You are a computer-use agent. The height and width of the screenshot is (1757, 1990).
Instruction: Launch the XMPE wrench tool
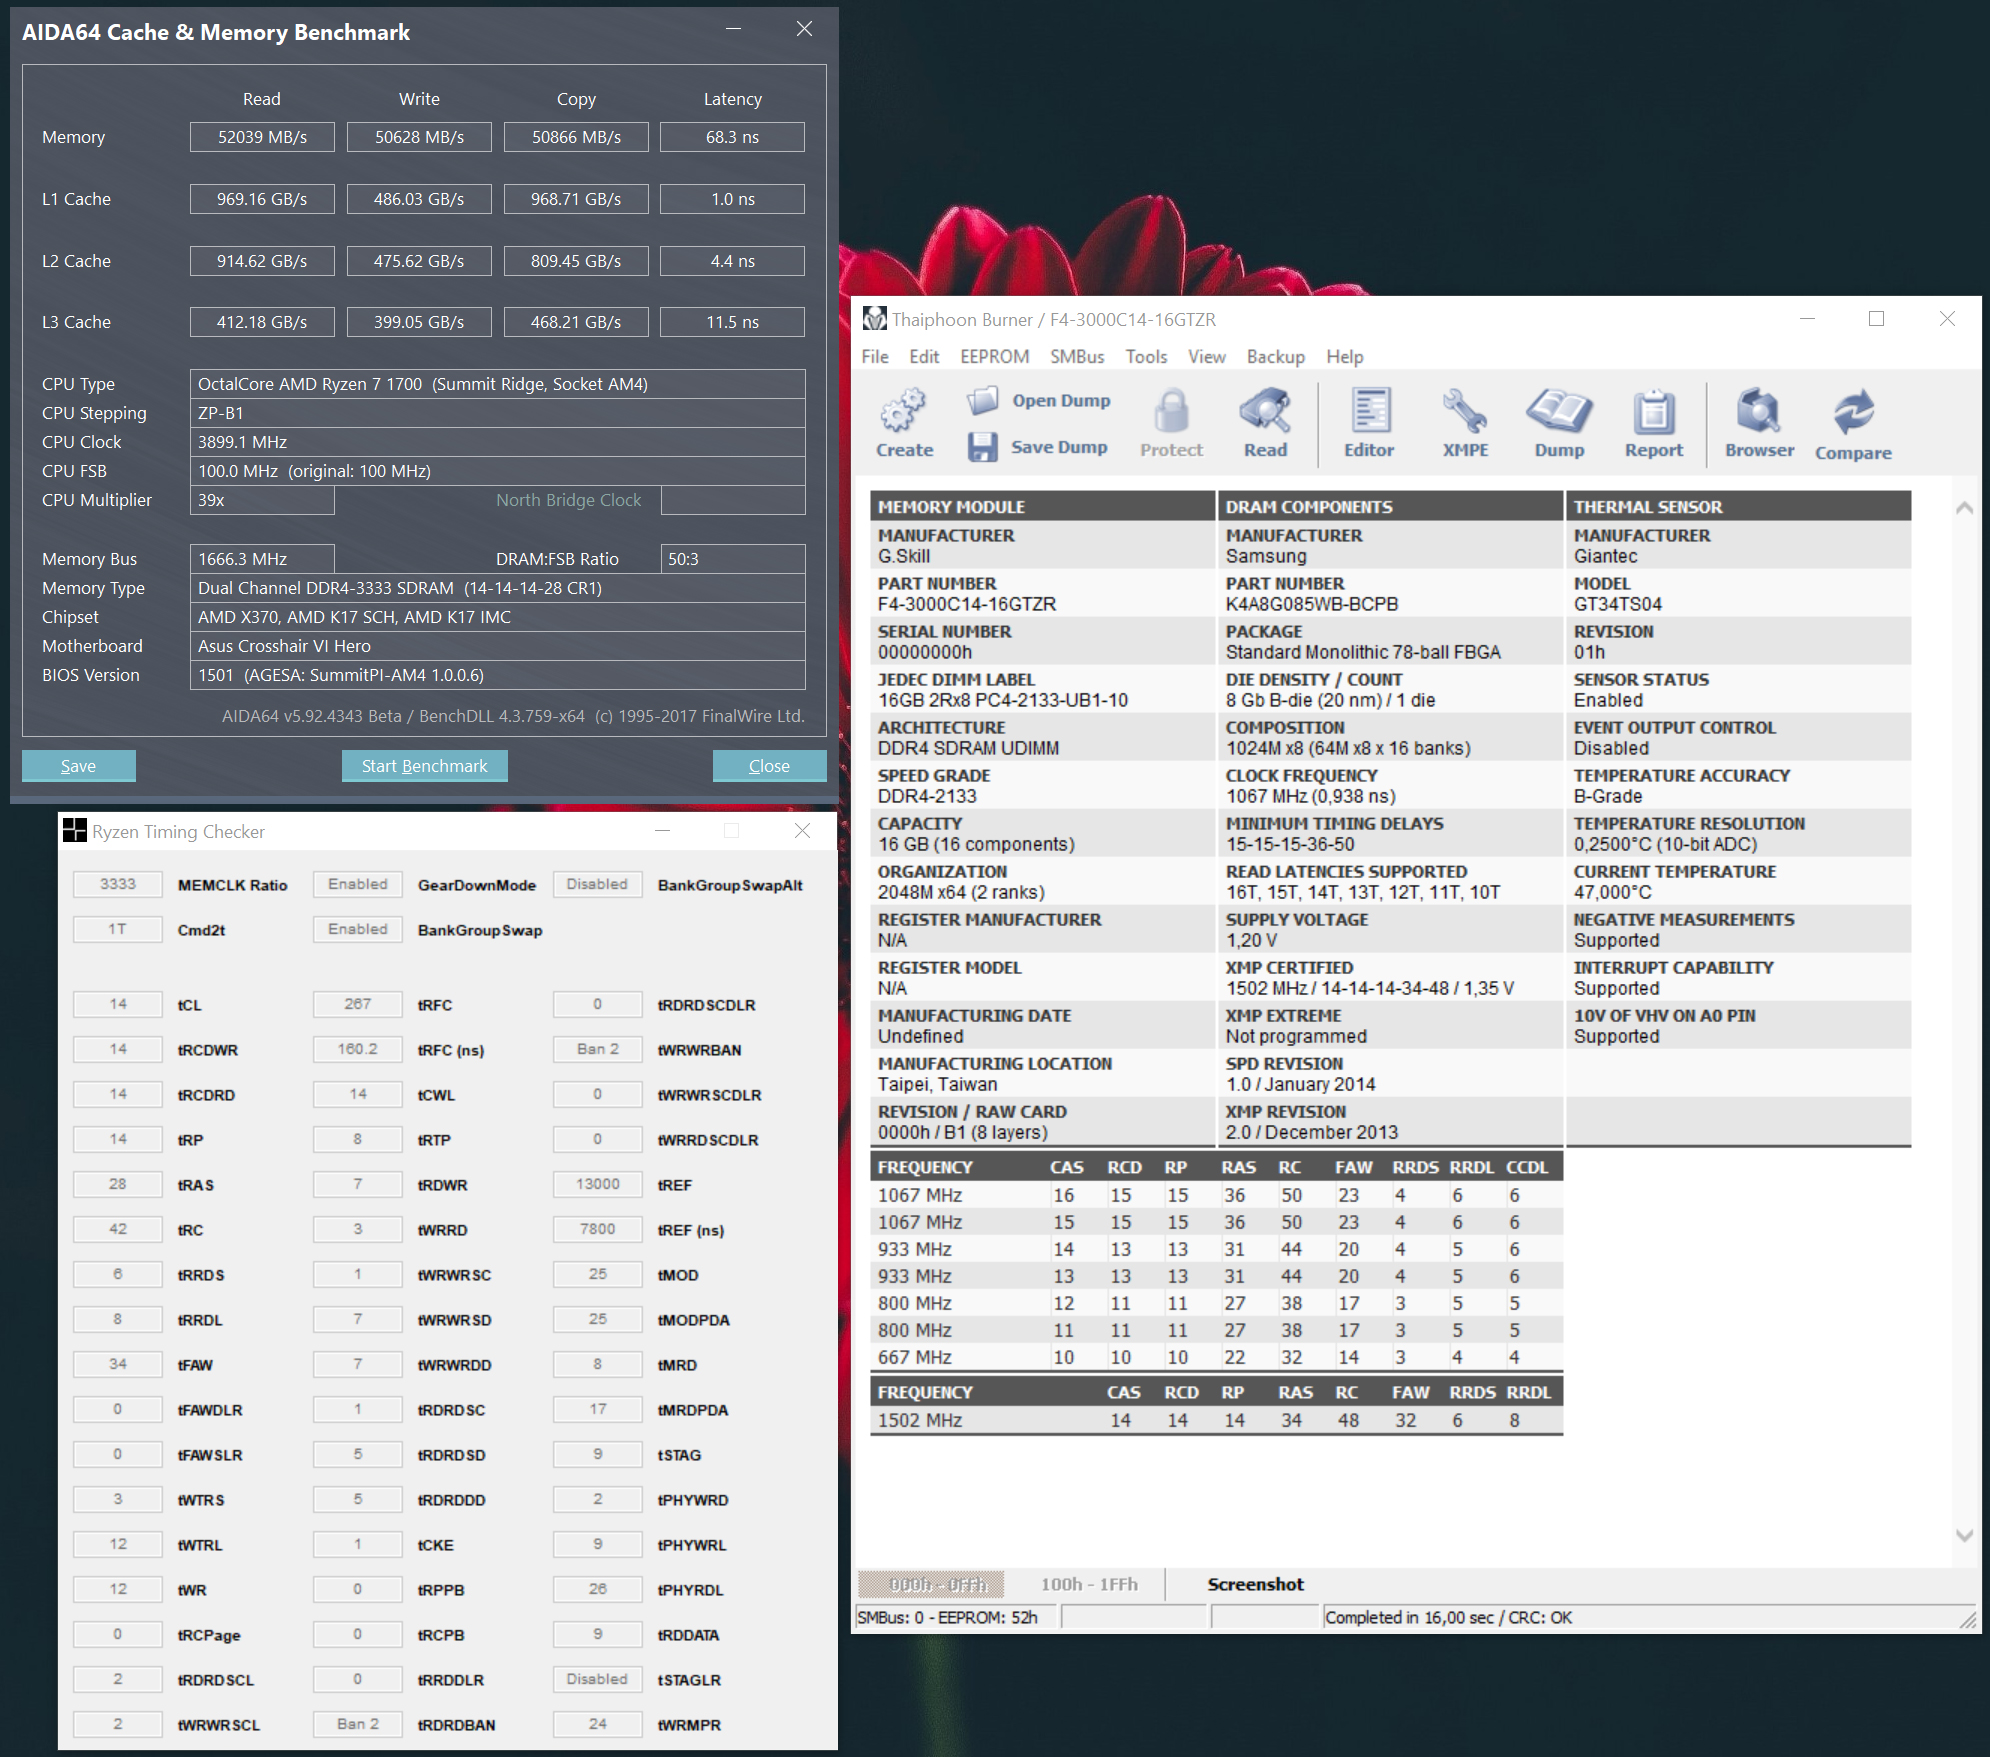tap(1465, 411)
